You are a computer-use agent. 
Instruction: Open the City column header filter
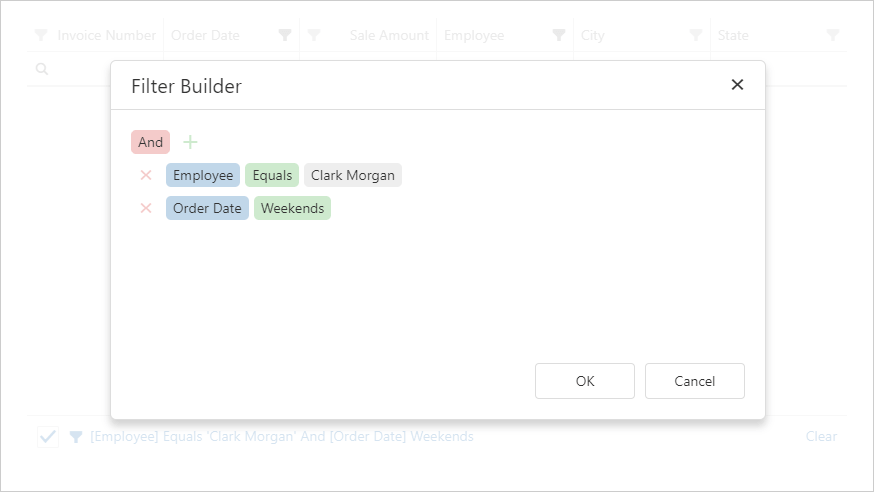pyautogui.click(x=695, y=35)
